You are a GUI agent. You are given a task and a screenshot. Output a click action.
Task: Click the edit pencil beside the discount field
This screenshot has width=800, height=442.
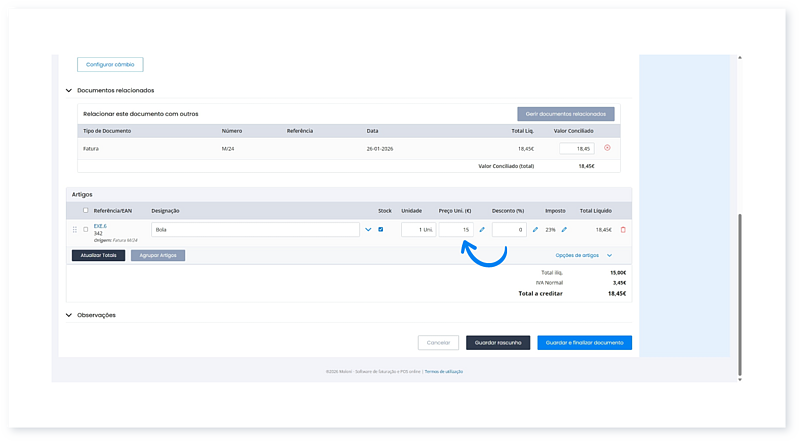(x=535, y=230)
